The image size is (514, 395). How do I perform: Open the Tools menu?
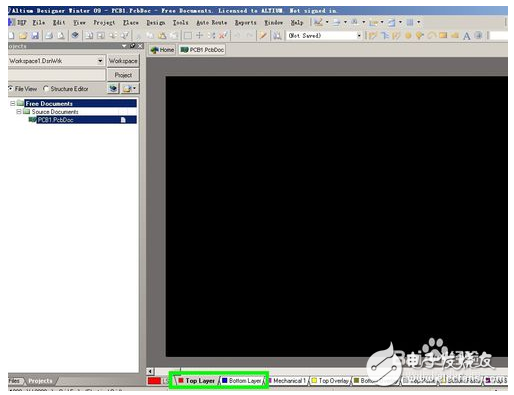(180, 23)
